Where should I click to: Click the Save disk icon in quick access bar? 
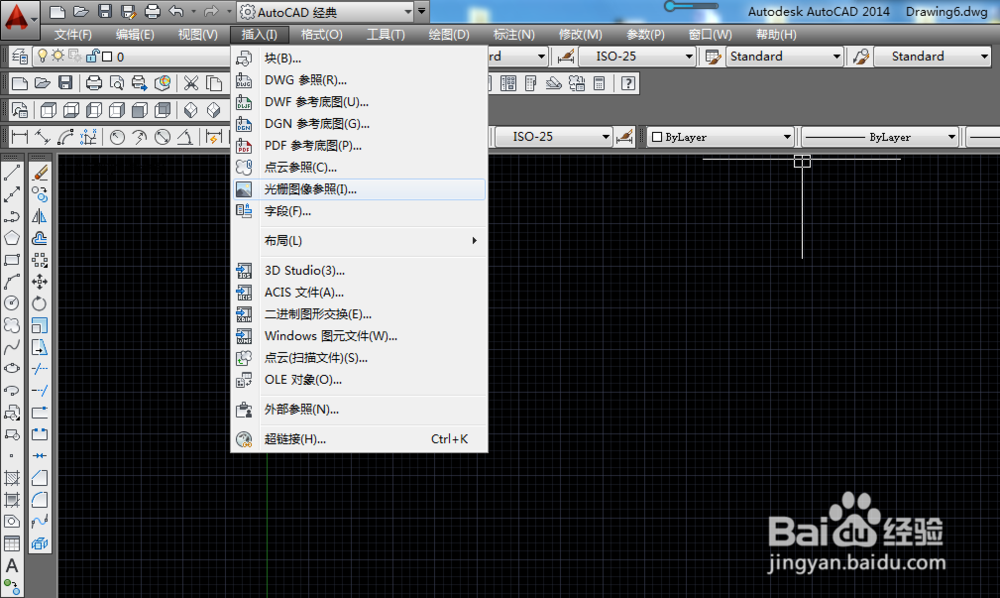105,11
